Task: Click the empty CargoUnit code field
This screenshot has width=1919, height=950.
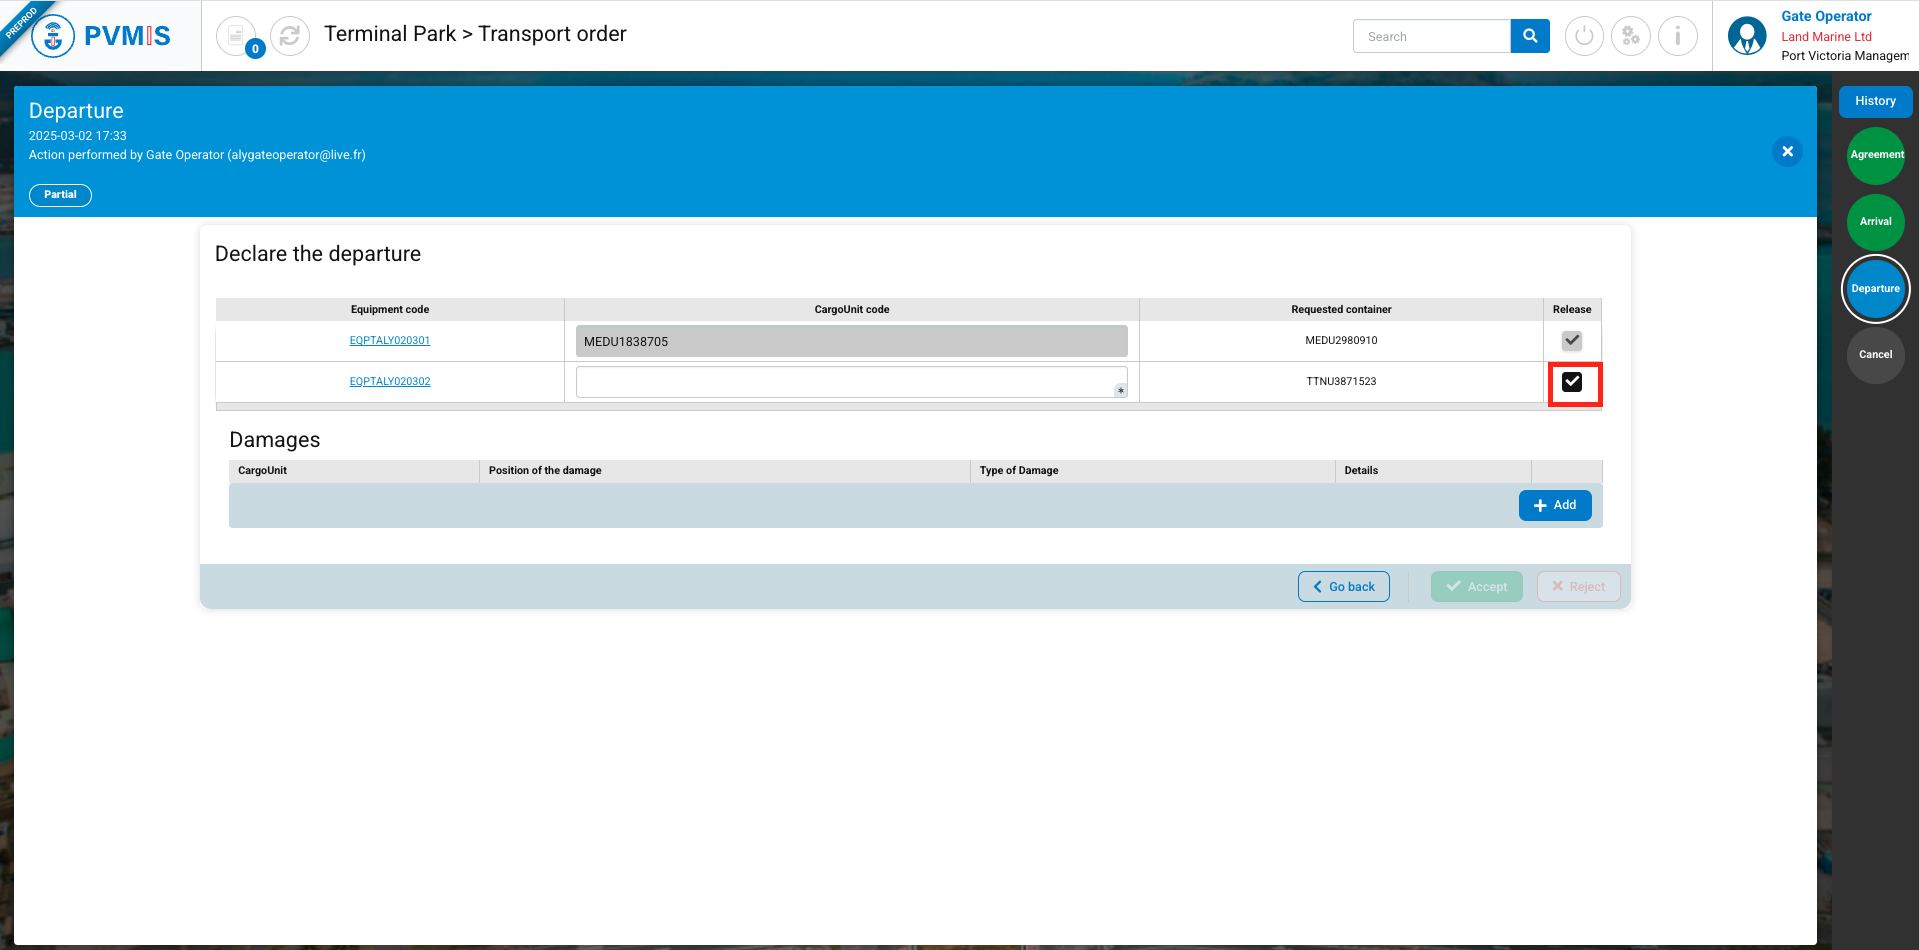Action: 845,382
